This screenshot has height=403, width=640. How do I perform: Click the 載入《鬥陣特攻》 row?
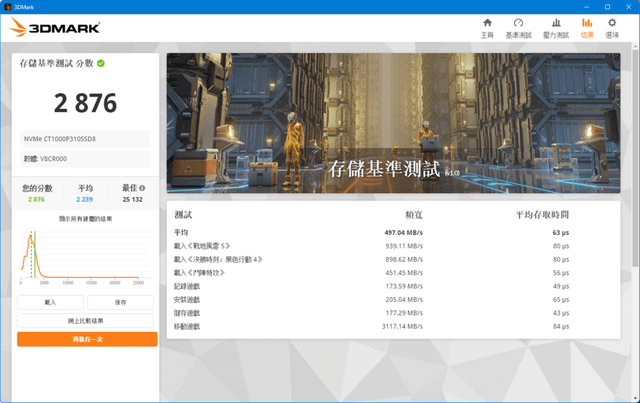click(371, 273)
